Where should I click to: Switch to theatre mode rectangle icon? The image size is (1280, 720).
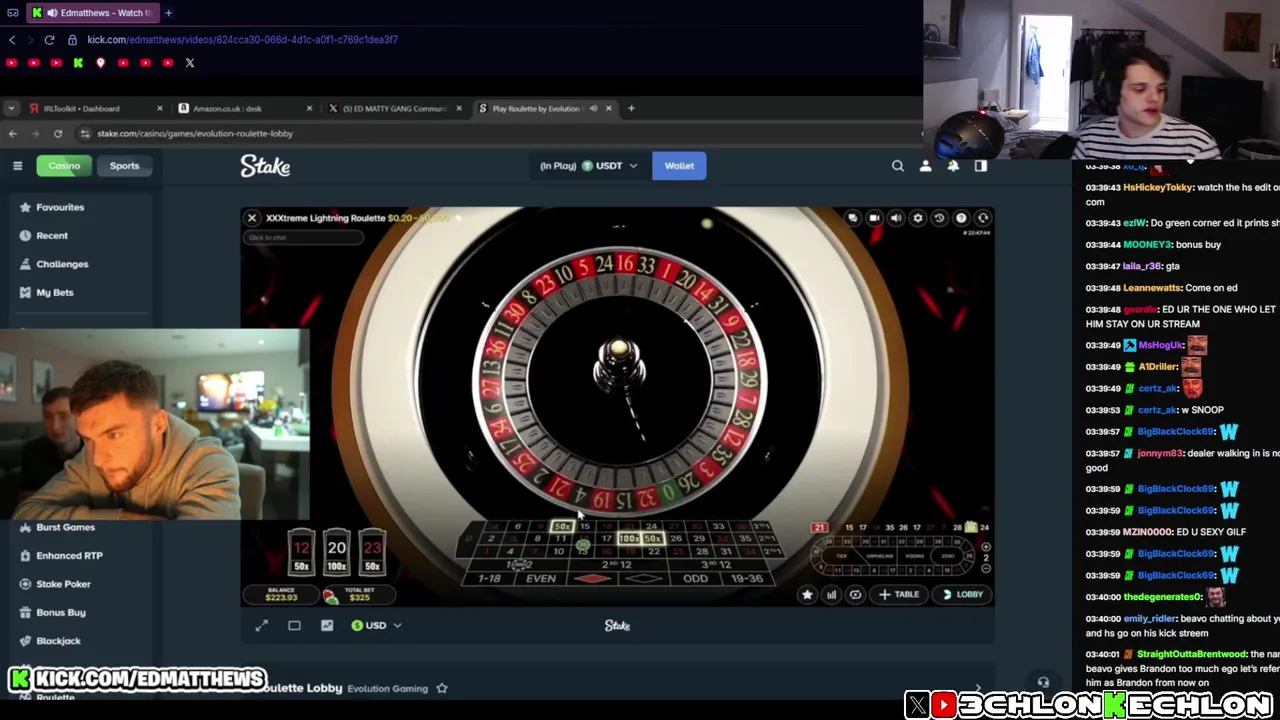pyautogui.click(x=294, y=626)
